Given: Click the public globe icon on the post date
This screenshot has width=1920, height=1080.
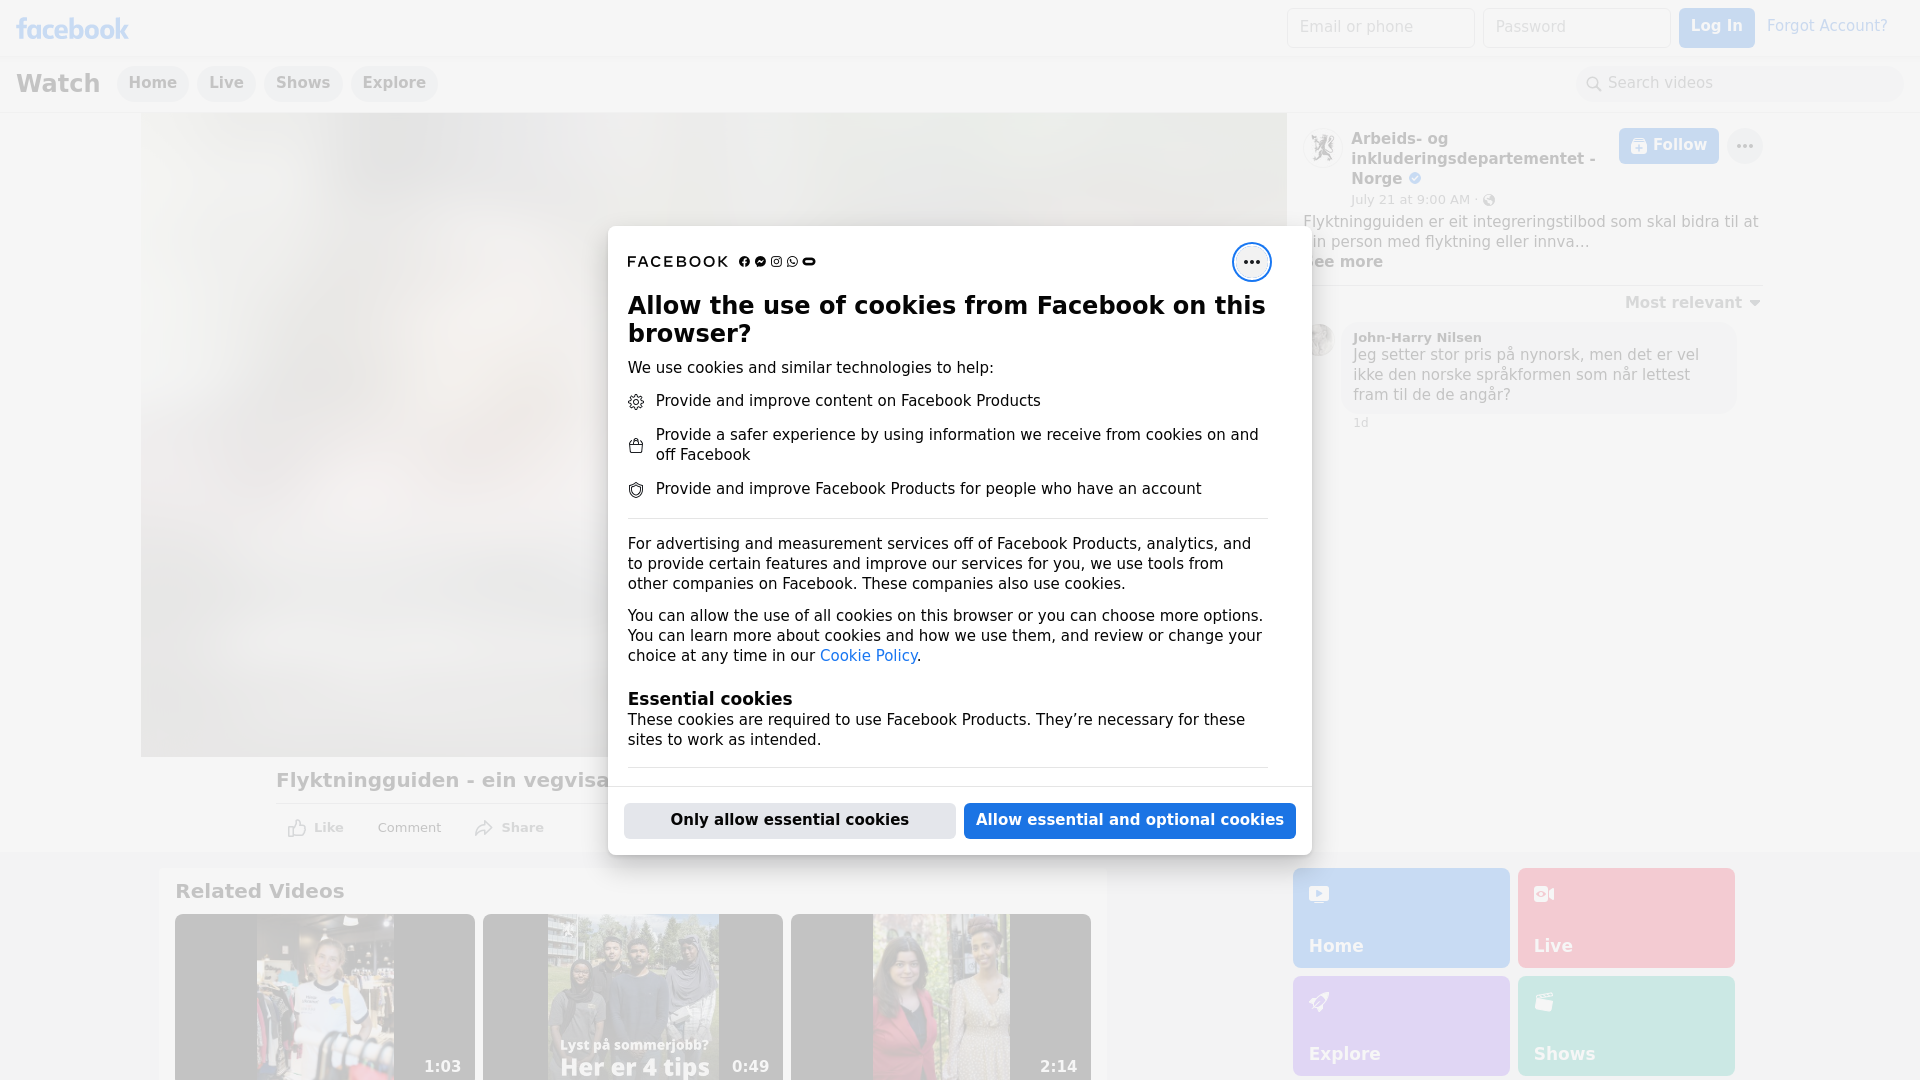Looking at the screenshot, I should point(1489,200).
